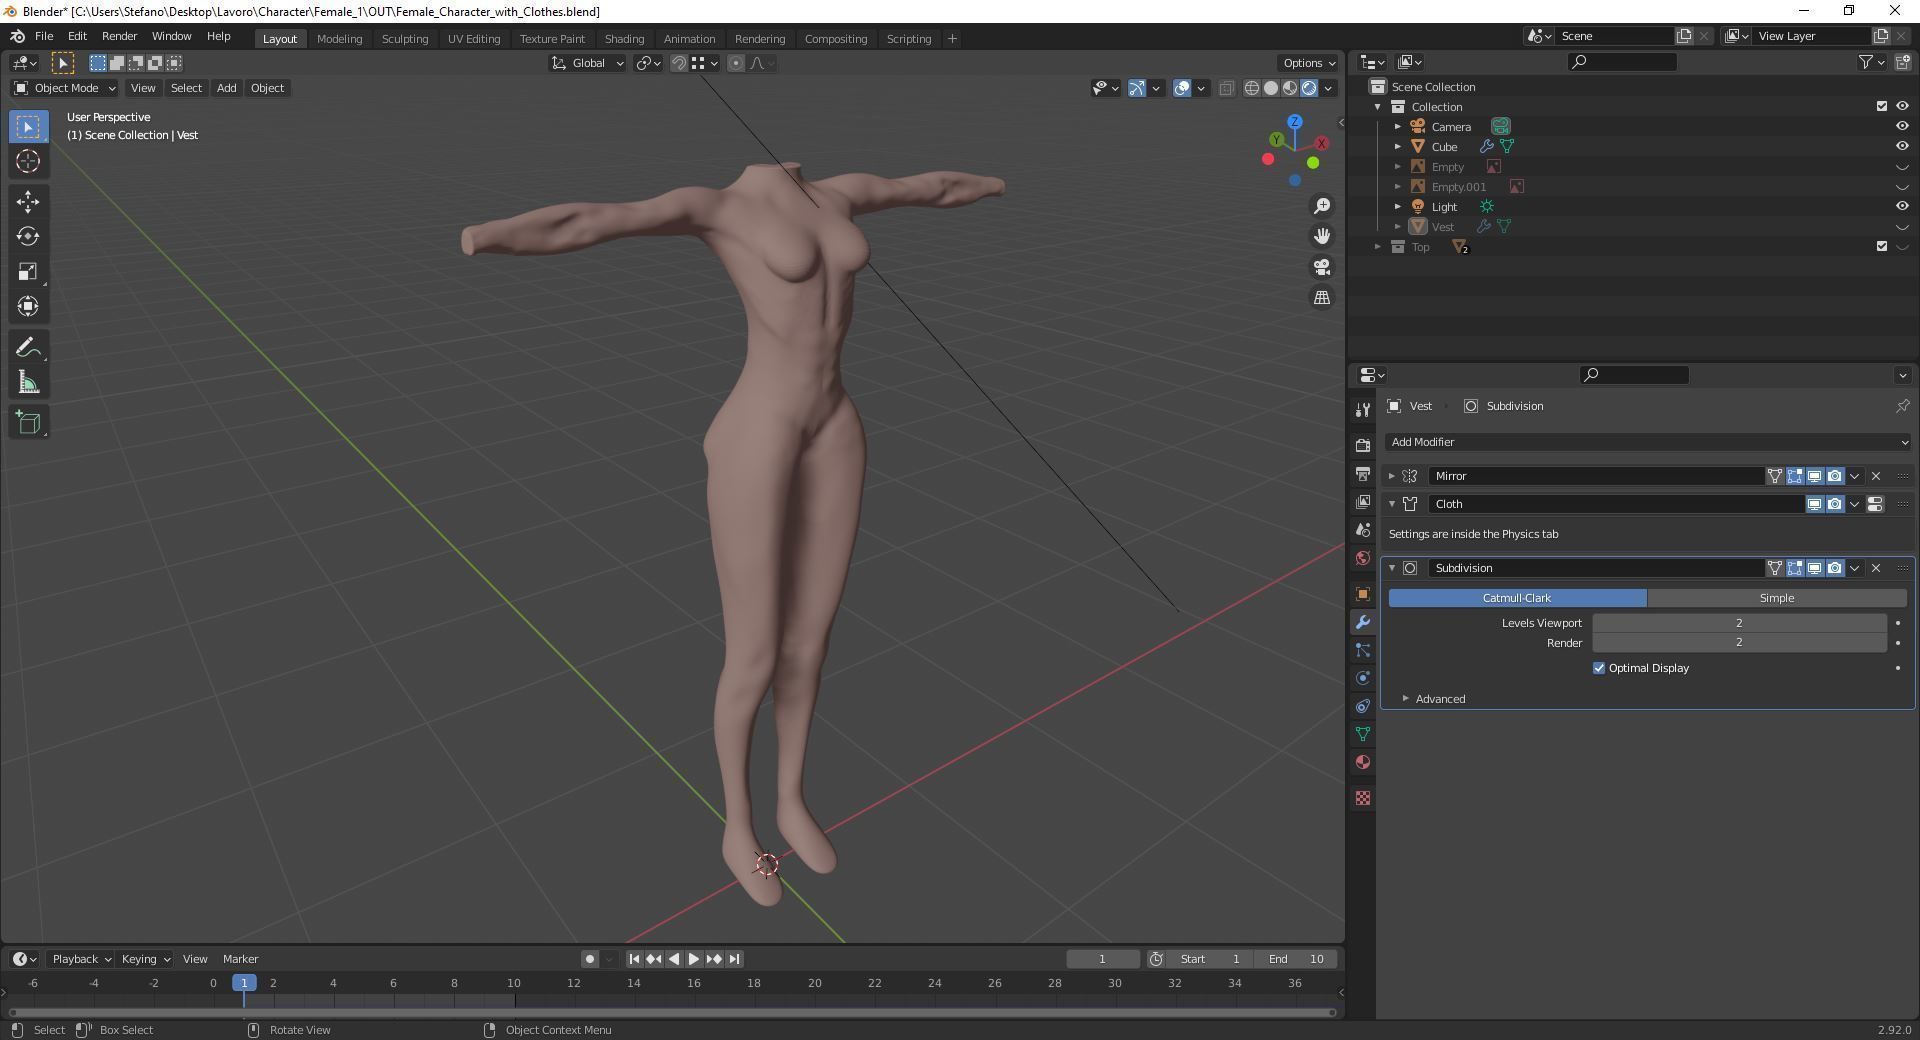Viewport: 1920px width, 1040px height.
Task: Hide the Light object in the outliner
Action: [x=1901, y=207]
